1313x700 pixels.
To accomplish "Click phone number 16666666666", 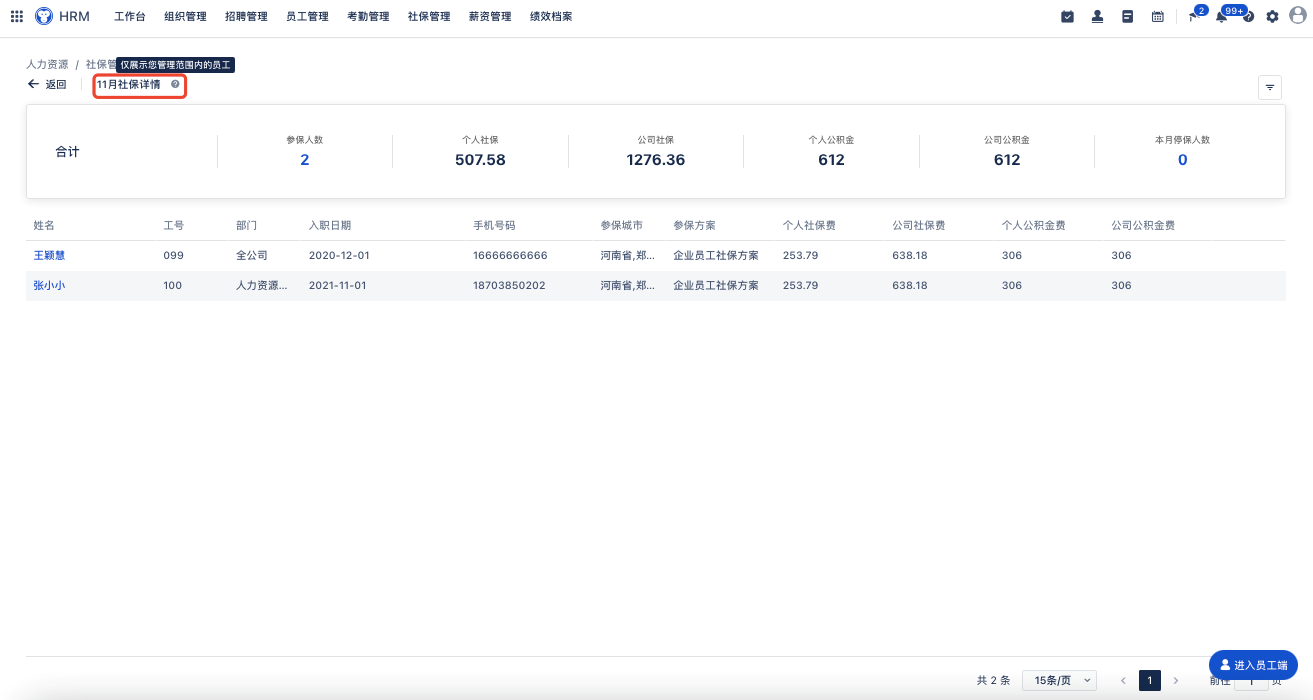I will [510, 255].
